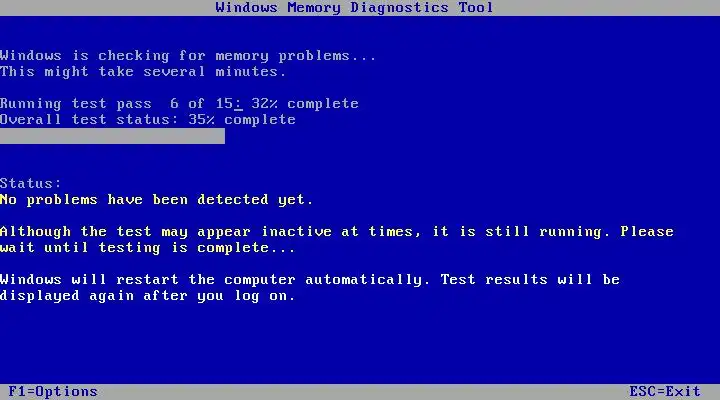The width and height of the screenshot is (720, 400).
Task: Click the F1=Options label
Action: (53, 392)
